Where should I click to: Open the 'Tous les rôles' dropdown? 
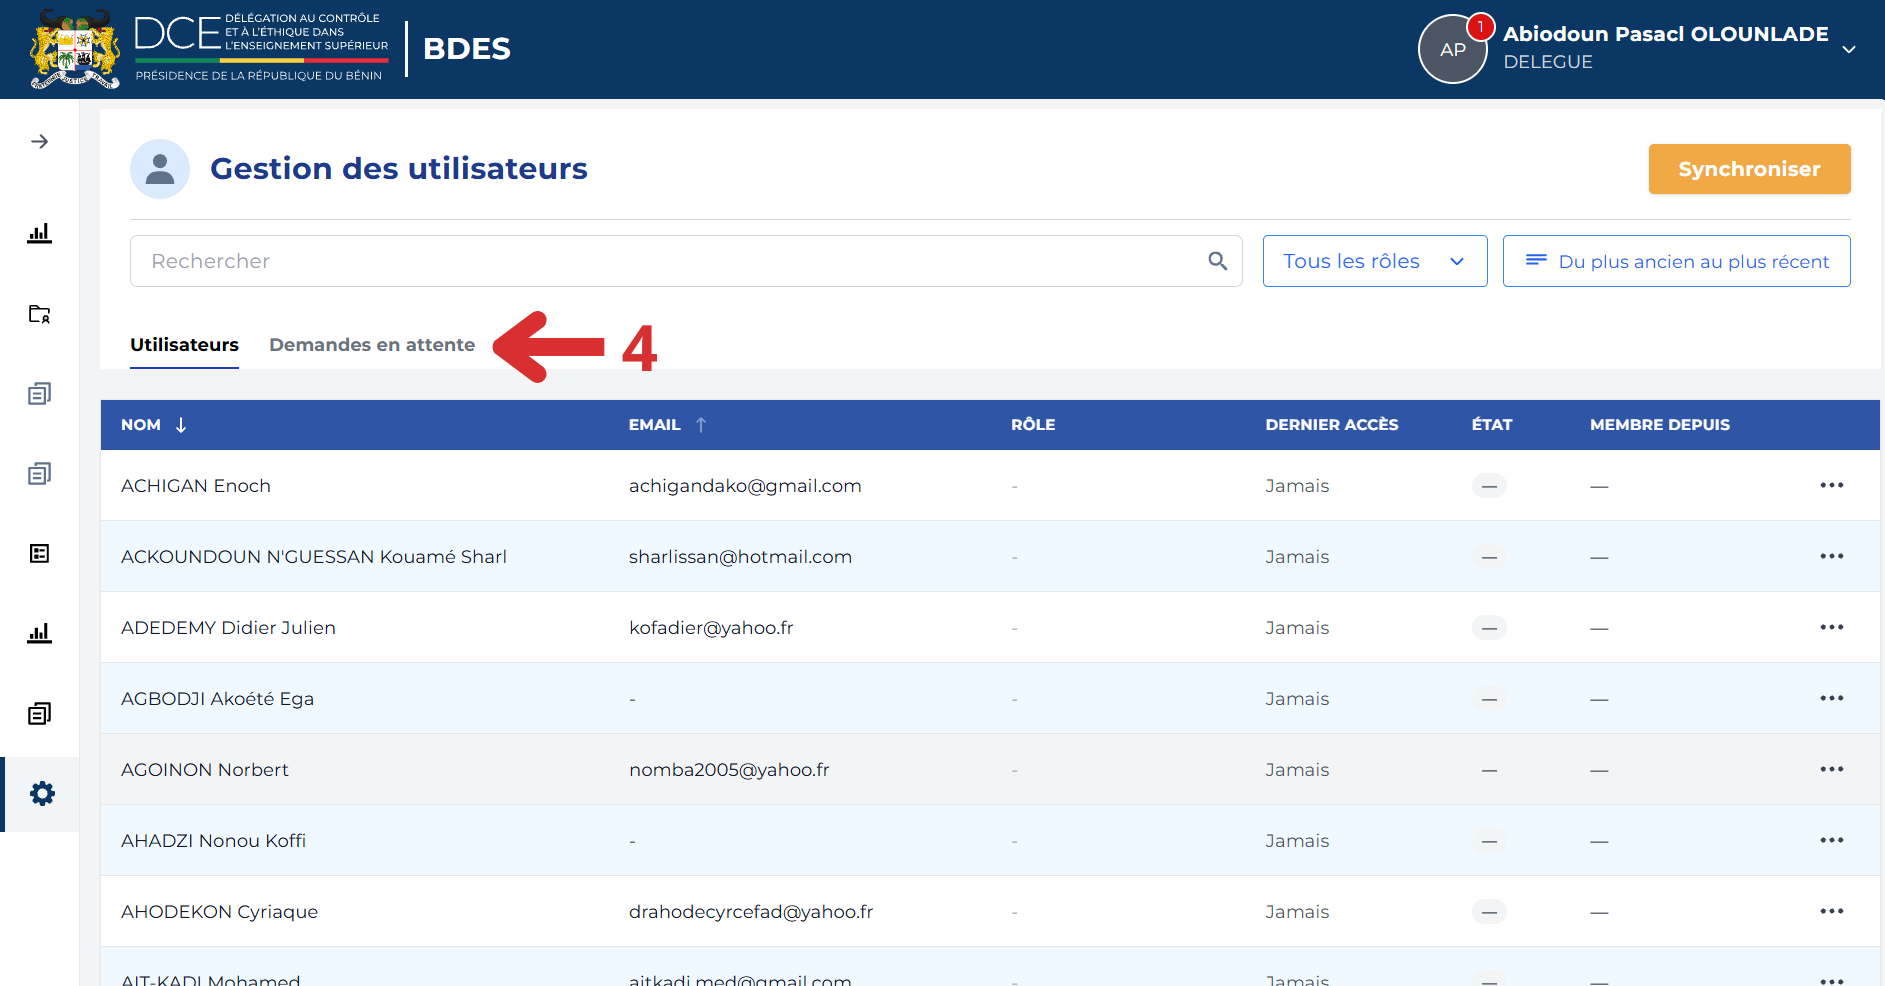click(1375, 261)
